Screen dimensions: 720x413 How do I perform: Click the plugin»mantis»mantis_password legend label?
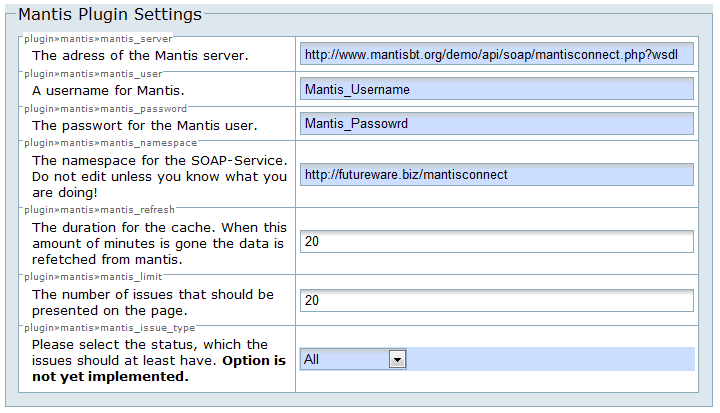pos(105,108)
